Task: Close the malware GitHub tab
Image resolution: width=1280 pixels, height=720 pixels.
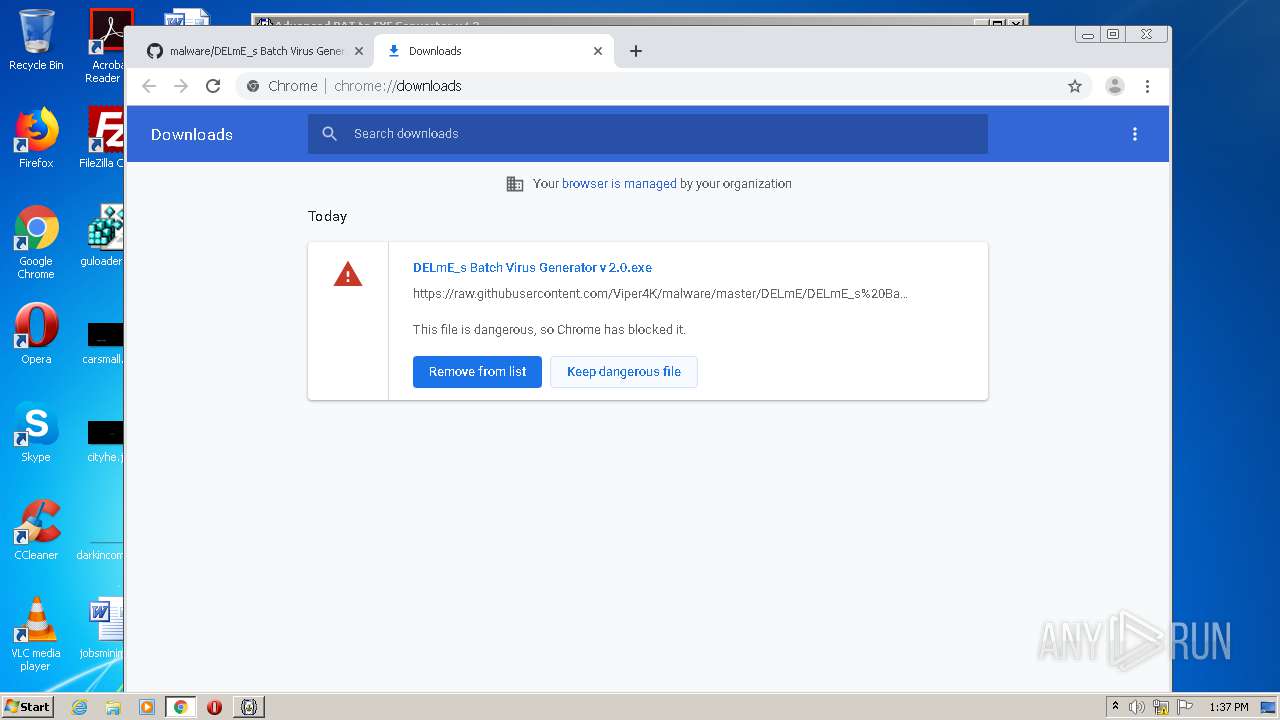Action: (359, 51)
